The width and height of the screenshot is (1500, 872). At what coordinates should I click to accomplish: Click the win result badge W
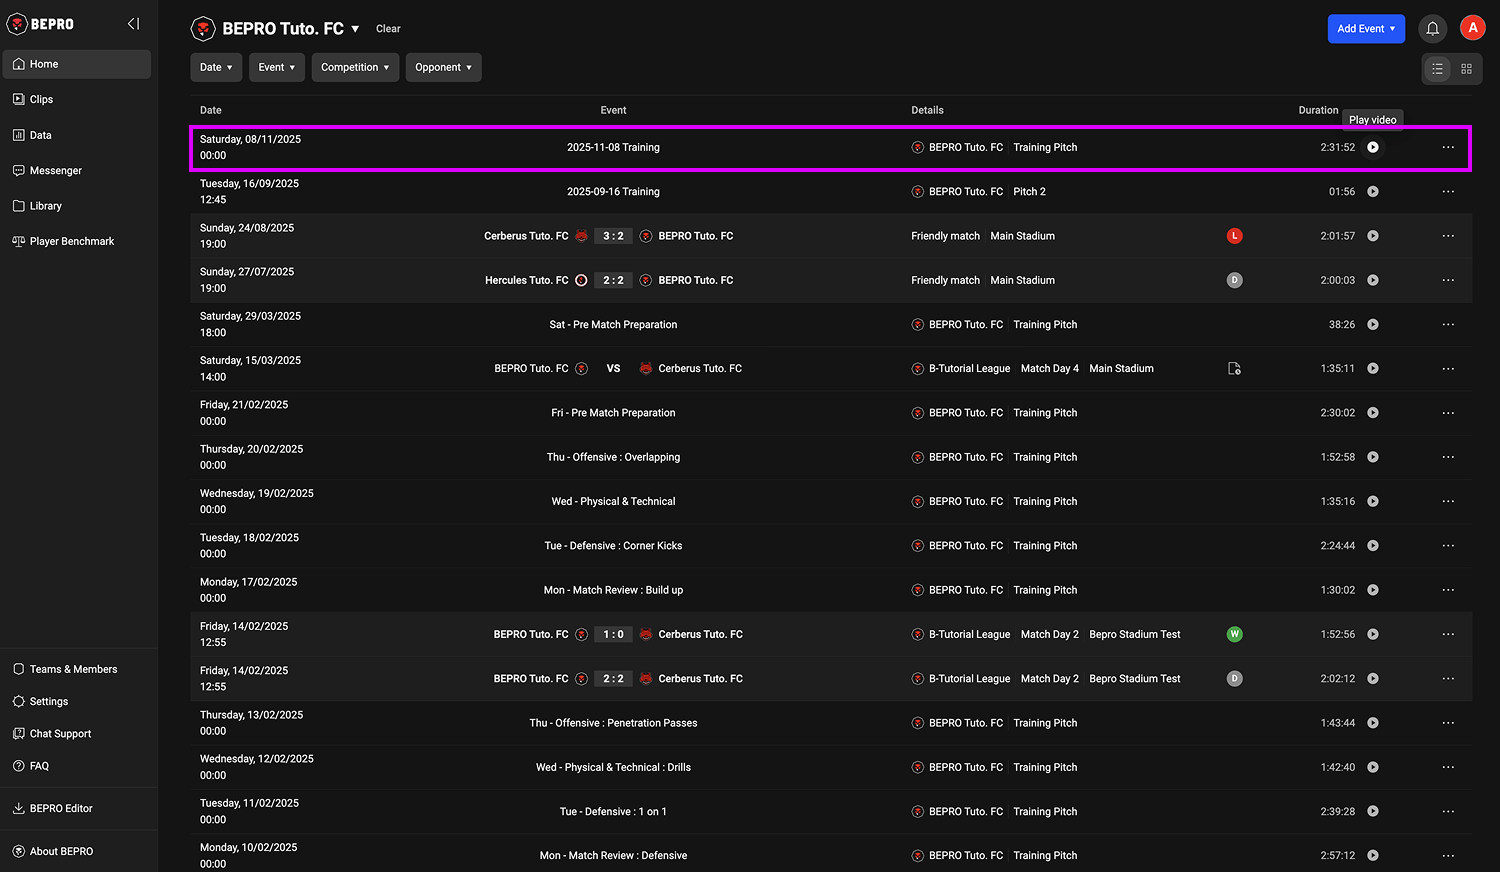(x=1234, y=634)
